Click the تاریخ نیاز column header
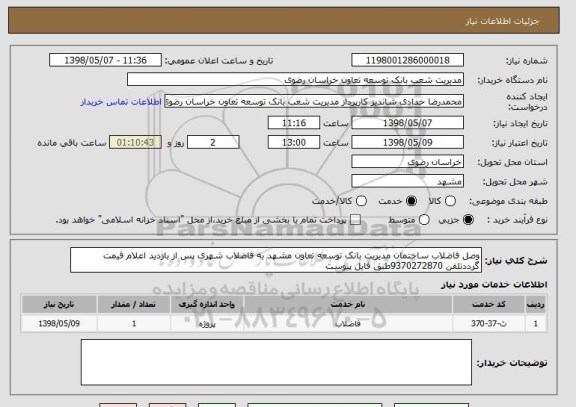The height and width of the screenshot is (407, 576). click(x=59, y=304)
